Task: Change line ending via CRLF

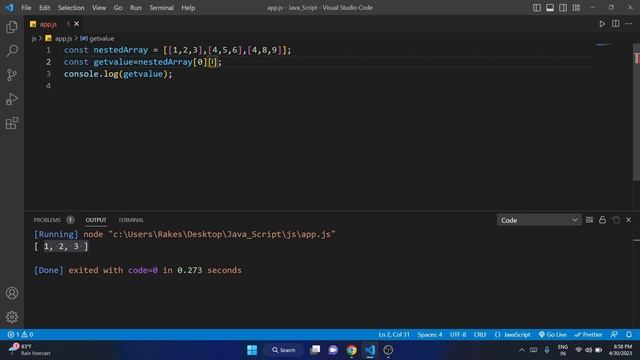Action: point(480,334)
